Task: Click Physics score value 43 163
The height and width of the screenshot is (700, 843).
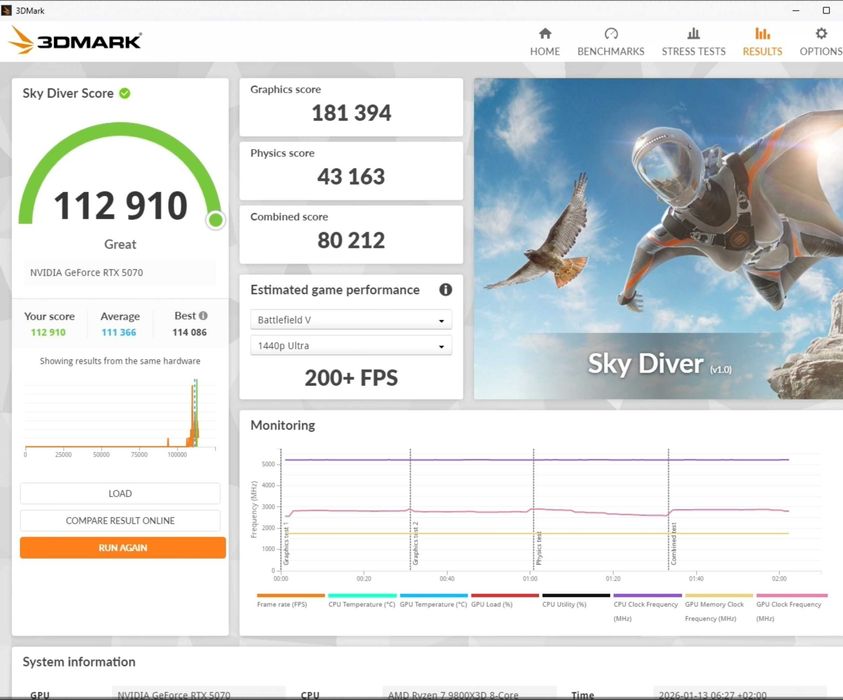Action: click(351, 176)
